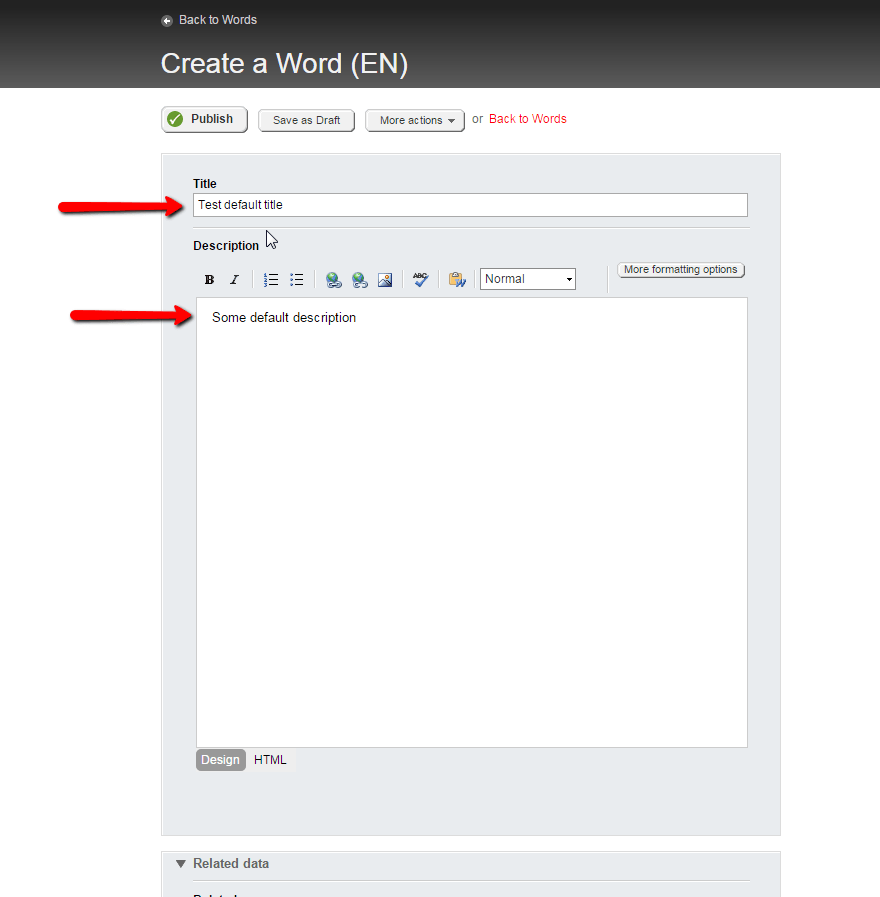Click into the Title text field
The width and height of the screenshot is (880, 897).
tap(470, 205)
